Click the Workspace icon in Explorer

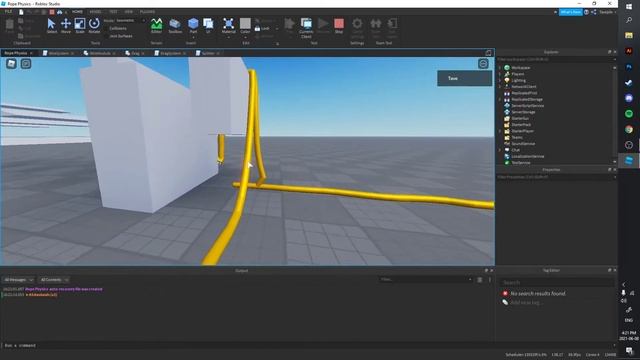click(507, 68)
